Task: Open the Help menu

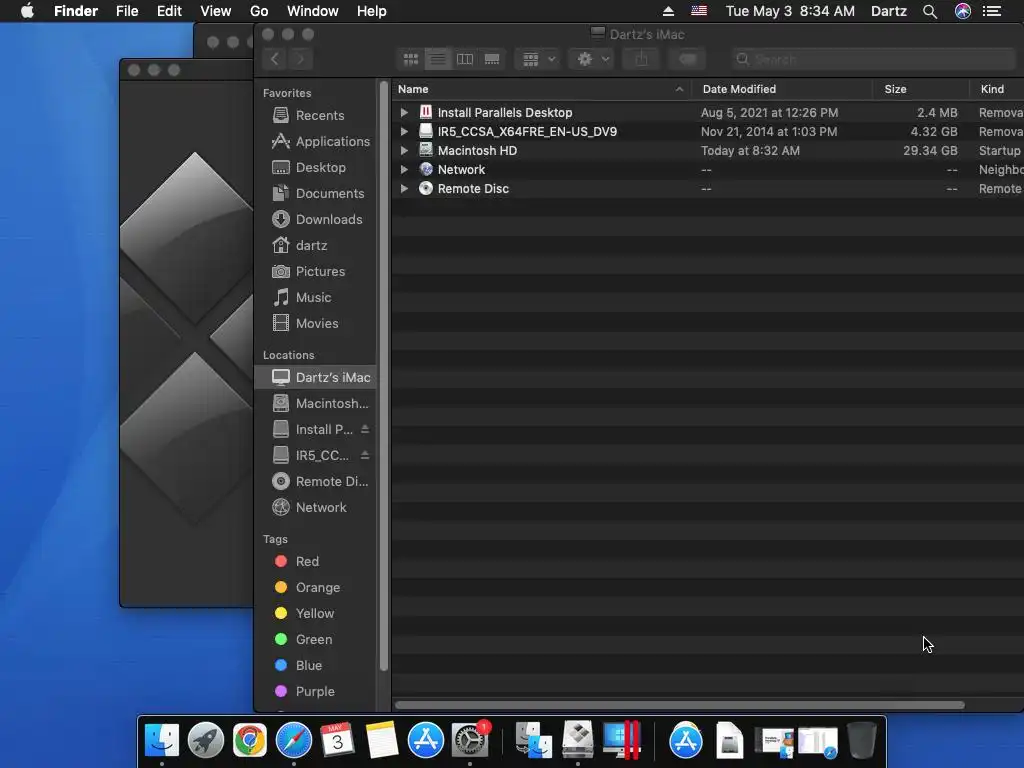Action: tap(372, 11)
